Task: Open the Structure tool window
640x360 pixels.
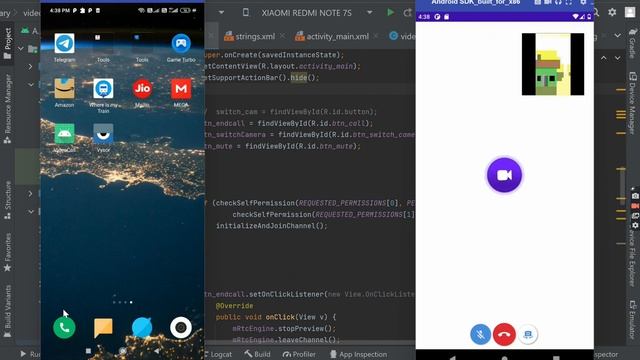Action: coord(7,200)
